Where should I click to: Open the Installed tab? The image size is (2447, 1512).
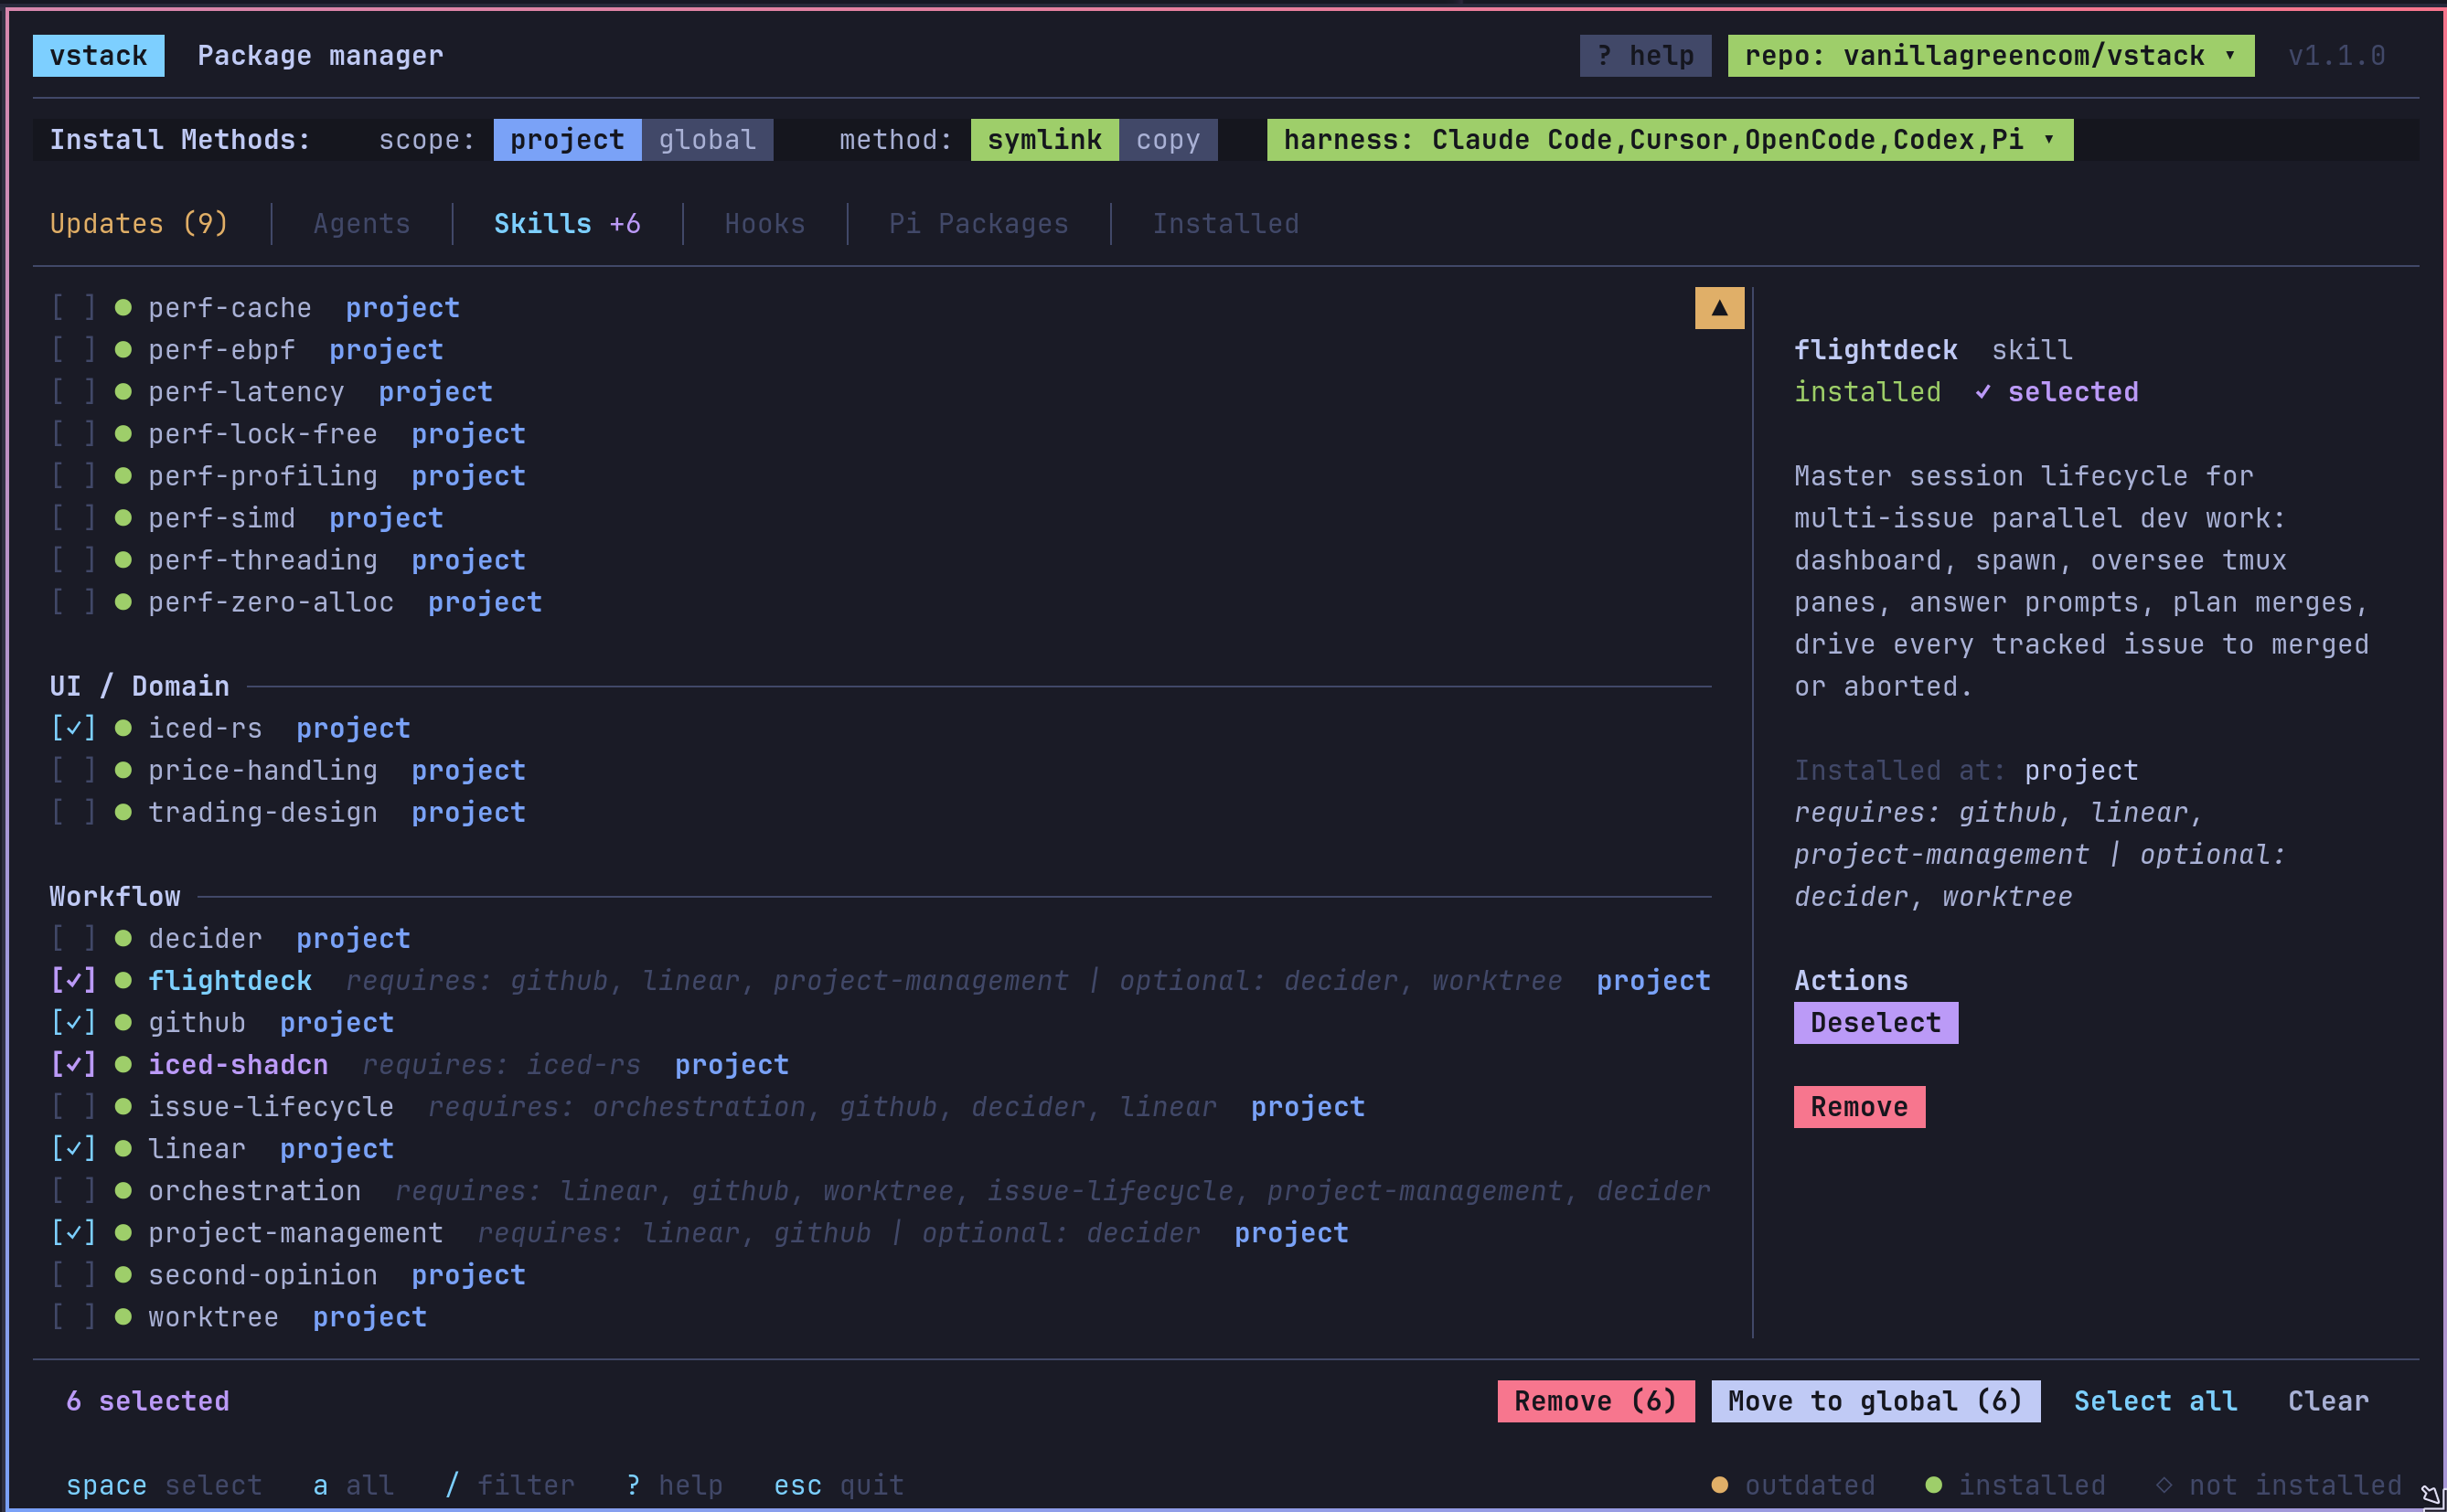tap(1226, 224)
